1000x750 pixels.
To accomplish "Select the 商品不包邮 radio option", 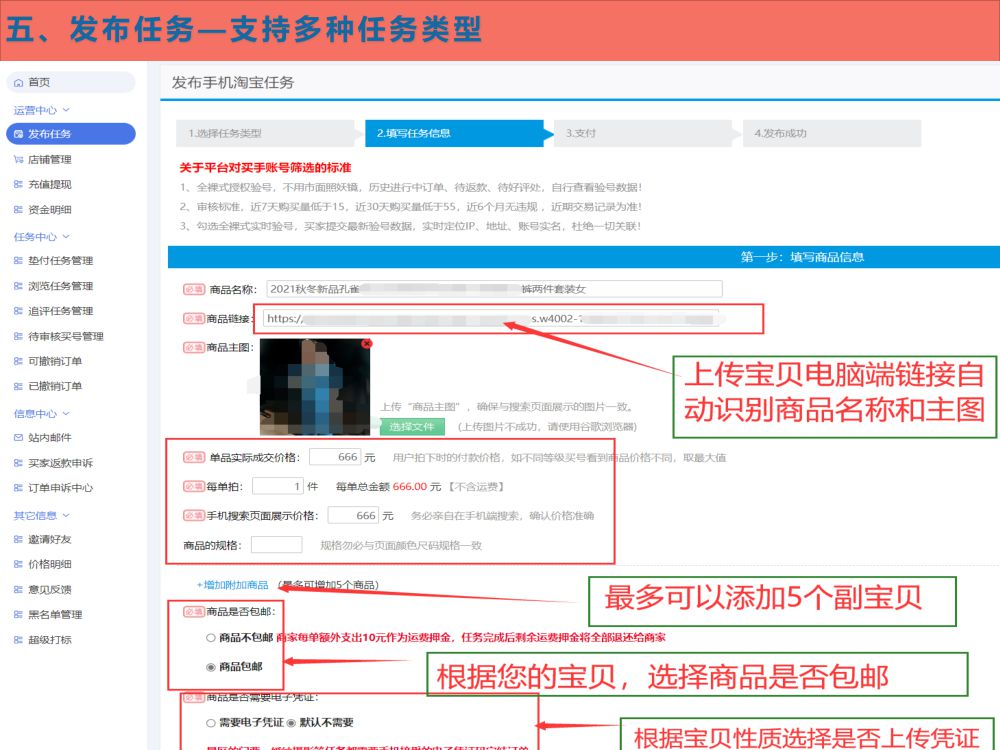I will coord(210,637).
